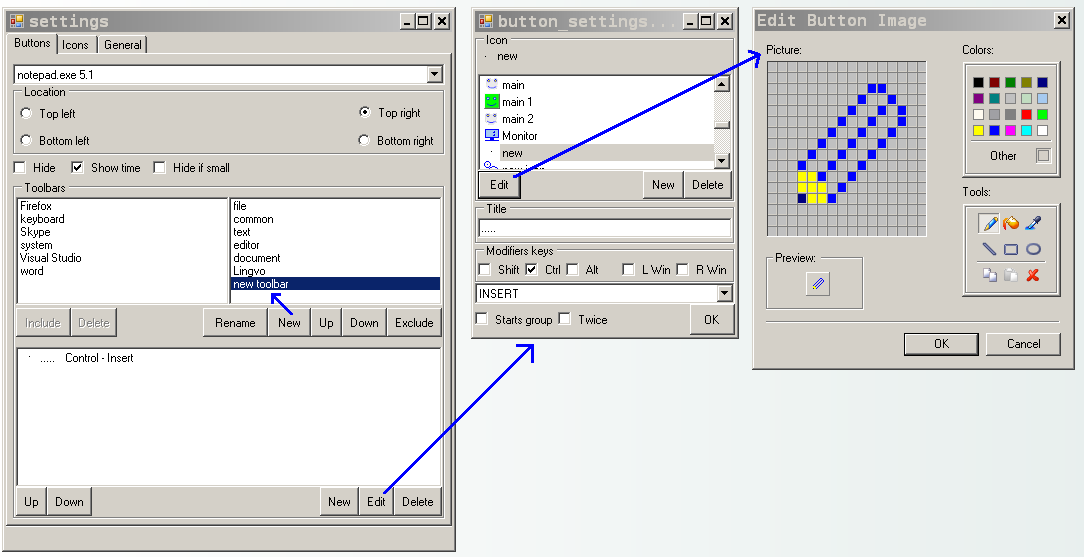Click the Copy image icon in Tools
1084x557 pixels.
pos(989,275)
